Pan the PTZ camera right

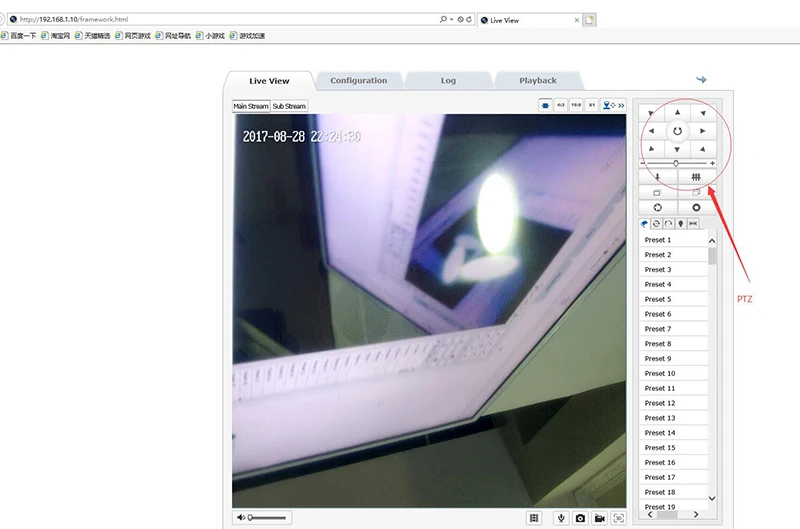(703, 131)
